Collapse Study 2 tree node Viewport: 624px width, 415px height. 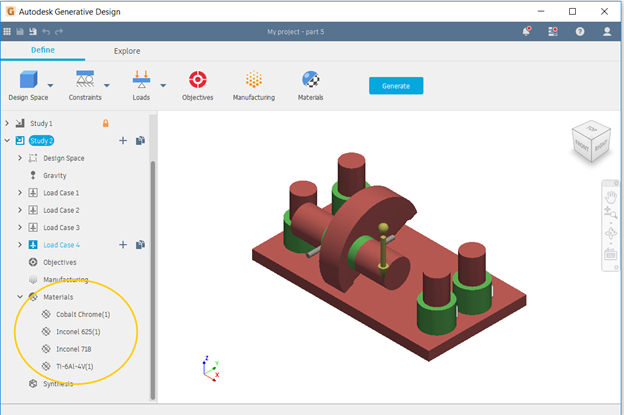pyautogui.click(x=7, y=140)
